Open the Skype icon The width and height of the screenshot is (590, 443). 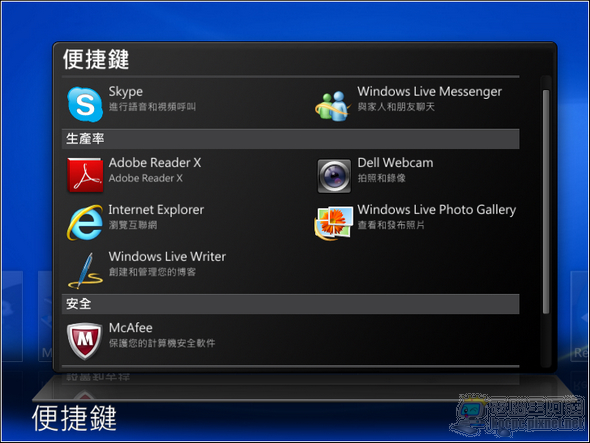tap(85, 104)
